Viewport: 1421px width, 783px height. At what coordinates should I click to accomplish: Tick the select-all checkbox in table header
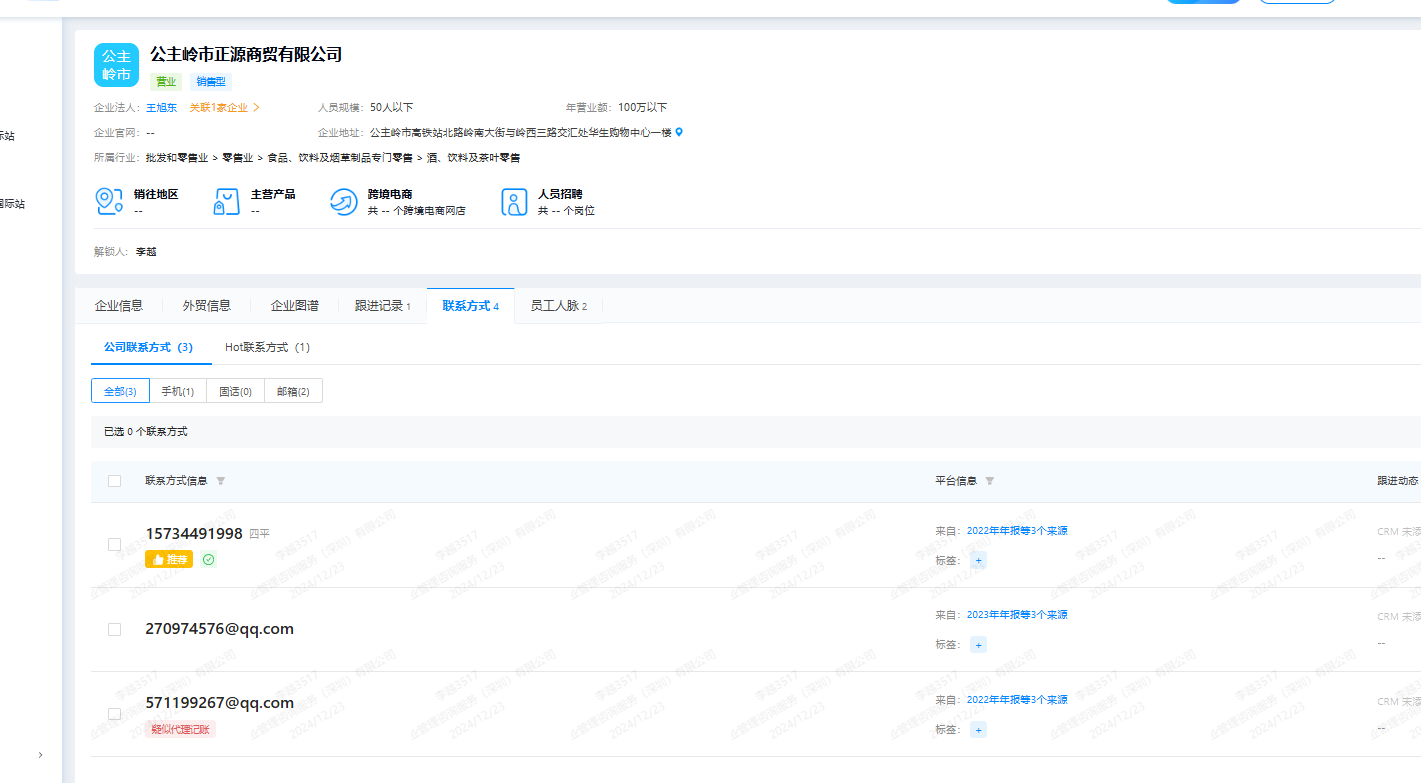point(114,481)
